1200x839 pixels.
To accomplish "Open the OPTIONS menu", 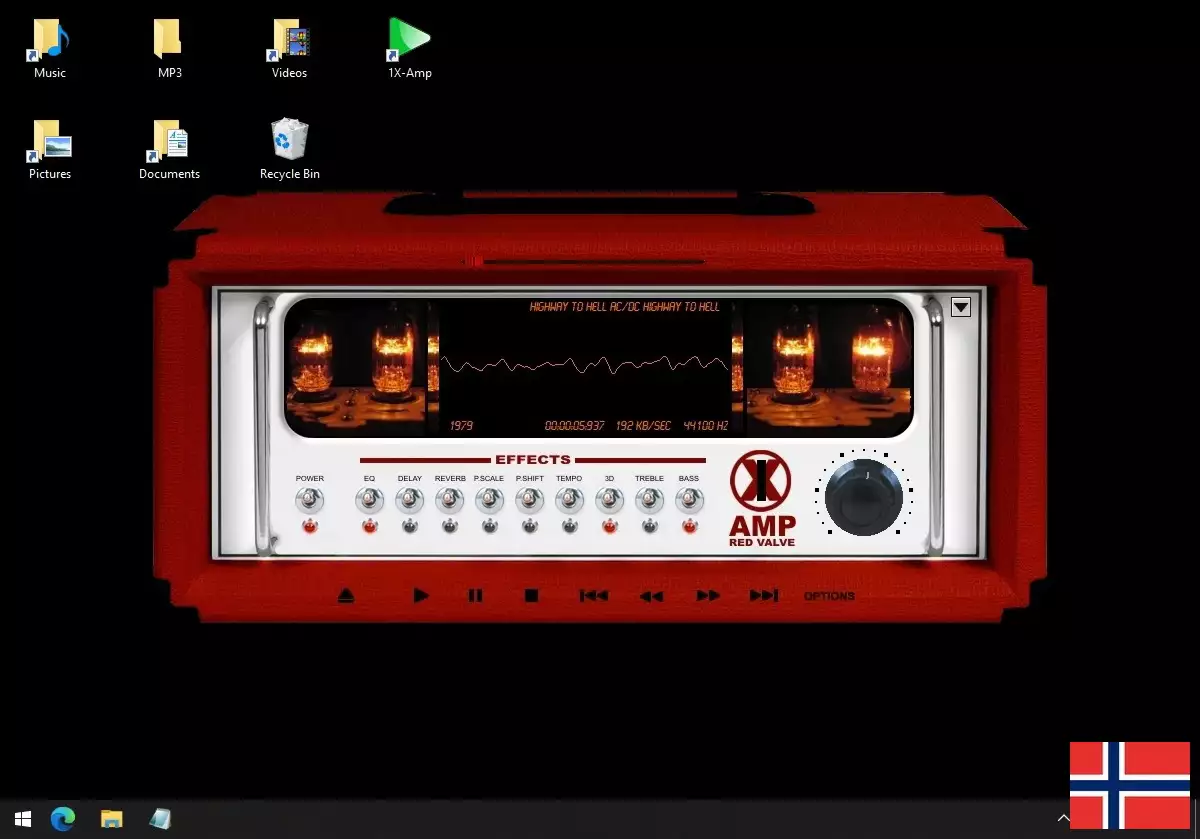I will 829,595.
